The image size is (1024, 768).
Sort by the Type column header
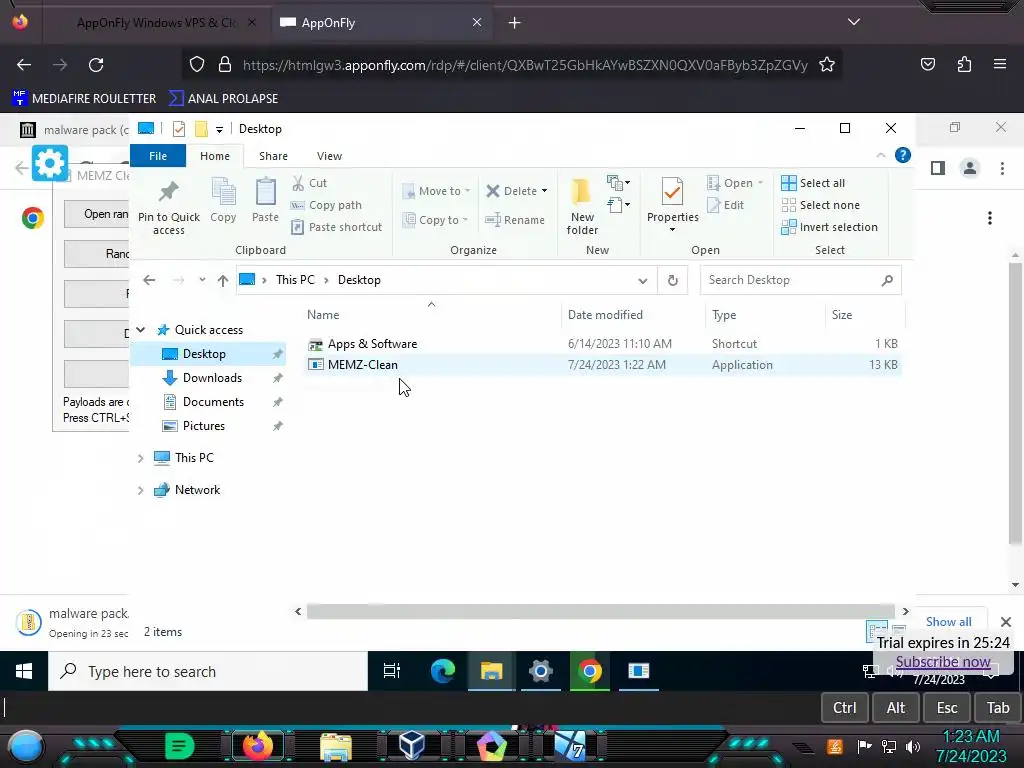click(x=724, y=315)
